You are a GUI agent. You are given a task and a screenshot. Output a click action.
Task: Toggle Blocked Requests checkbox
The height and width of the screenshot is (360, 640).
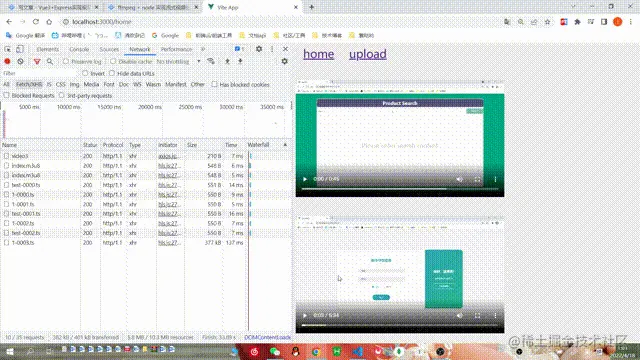click(x=6, y=95)
